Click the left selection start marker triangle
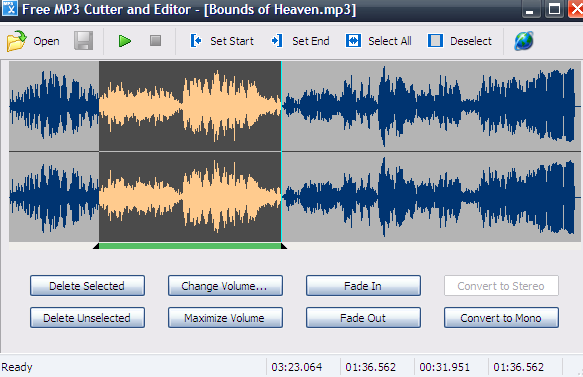 click(x=96, y=246)
